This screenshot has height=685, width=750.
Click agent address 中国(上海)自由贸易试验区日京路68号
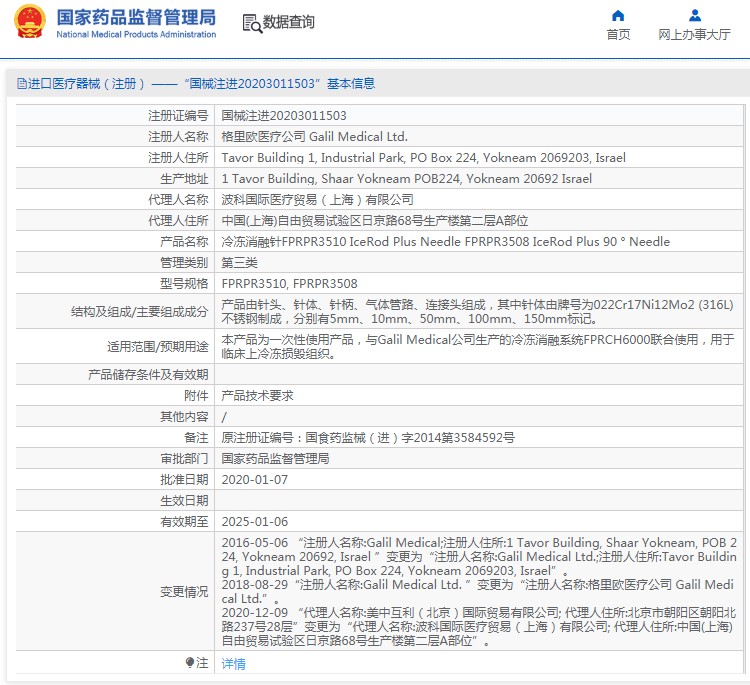(375, 221)
